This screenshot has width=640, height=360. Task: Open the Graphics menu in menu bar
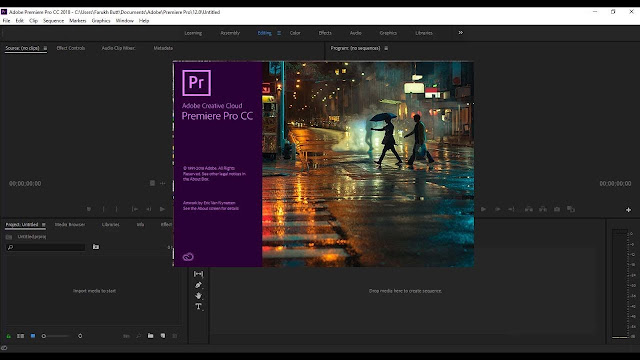[x=101, y=20]
